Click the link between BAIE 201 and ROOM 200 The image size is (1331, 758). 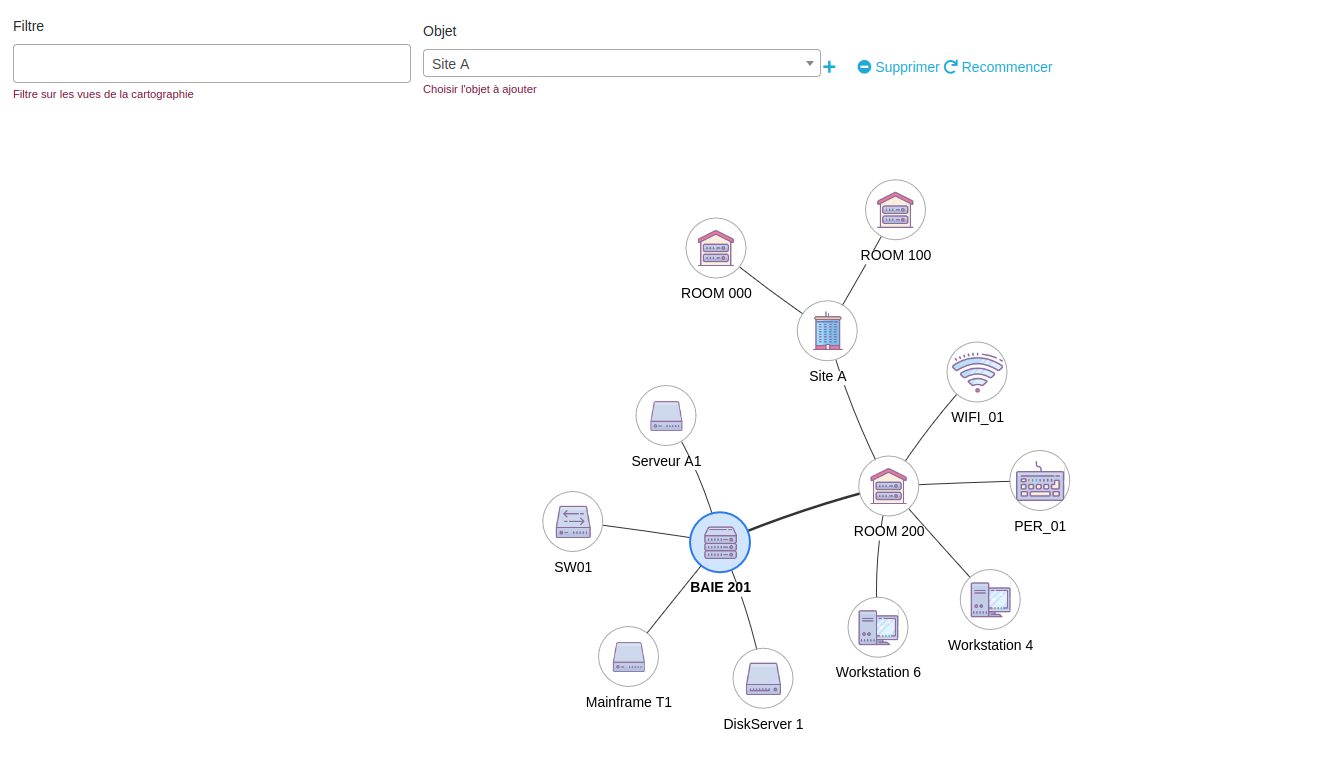point(803,511)
